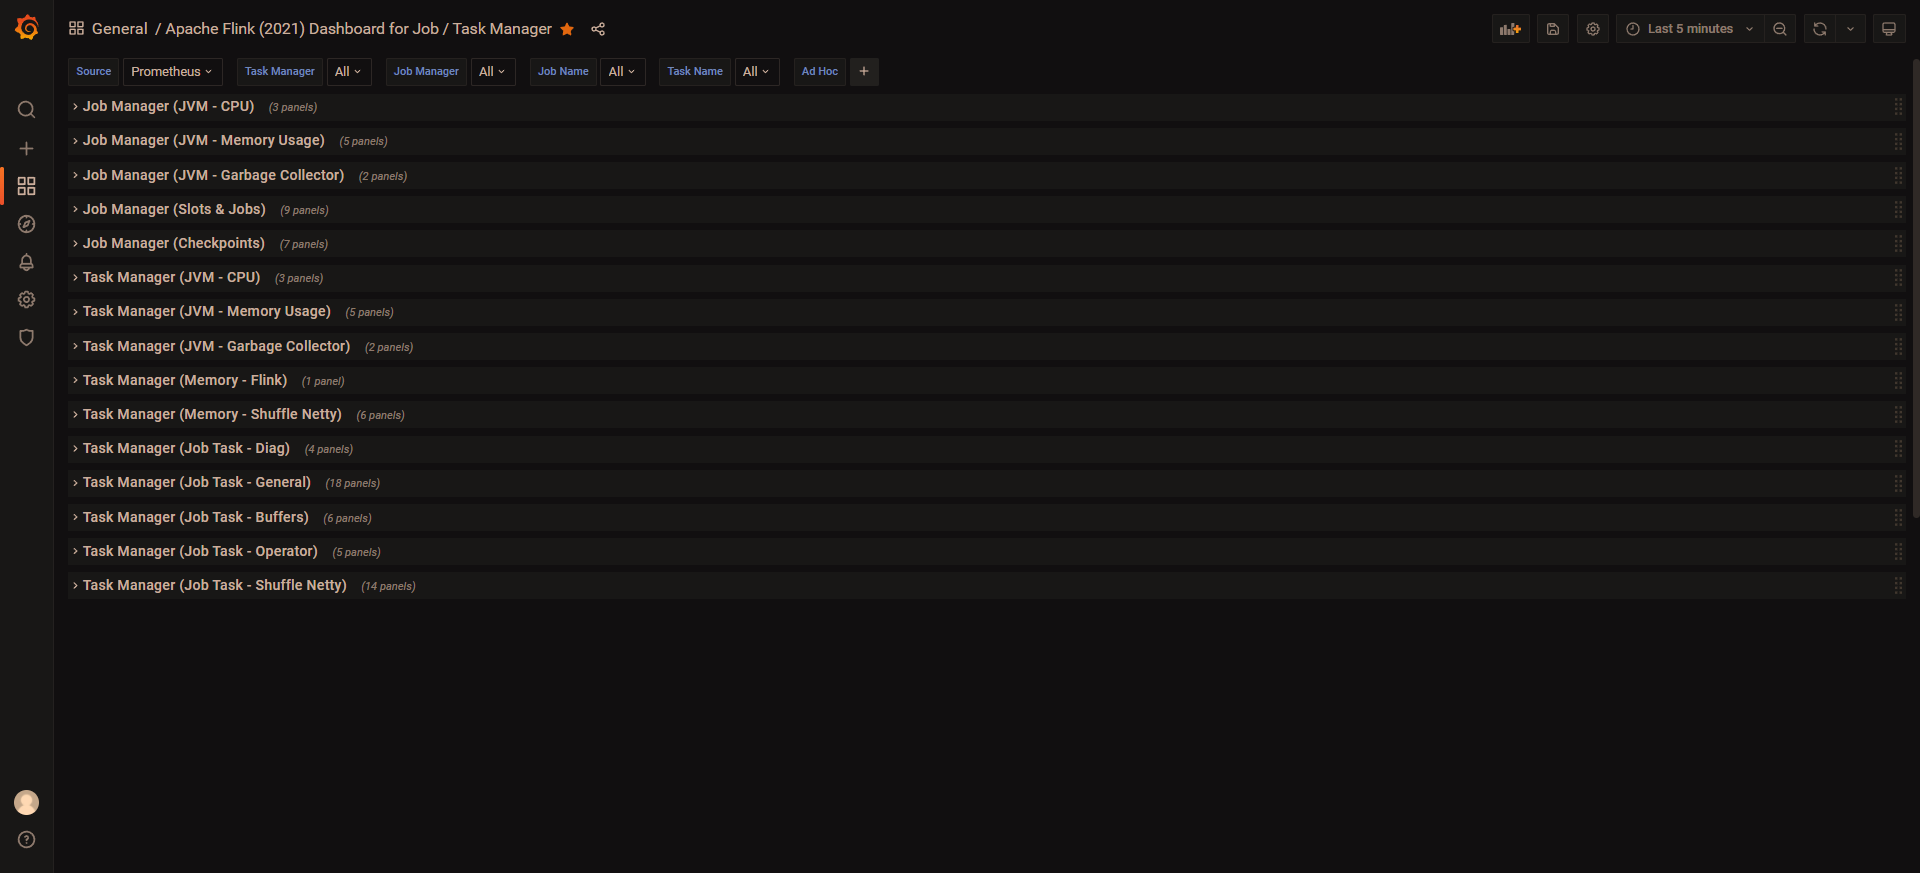Screen dimensions: 1920x873
Task: Open the Task Manager All dropdown
Action: (349, 72)
